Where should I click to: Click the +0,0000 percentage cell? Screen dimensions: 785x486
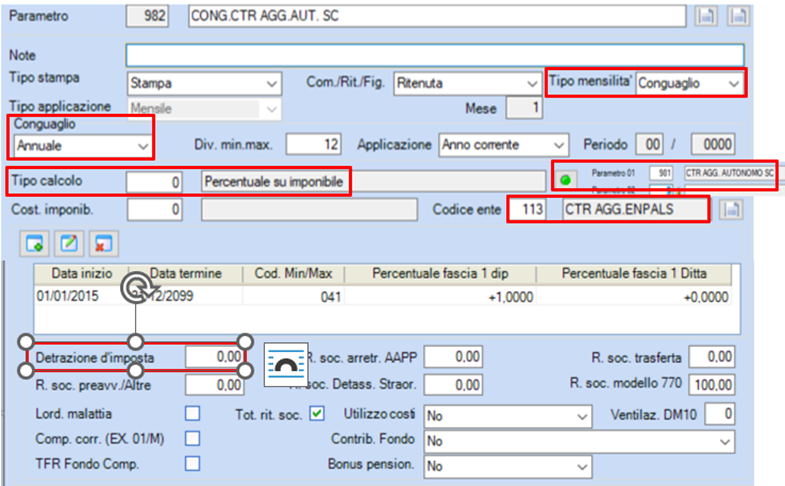tap(634, 297)
